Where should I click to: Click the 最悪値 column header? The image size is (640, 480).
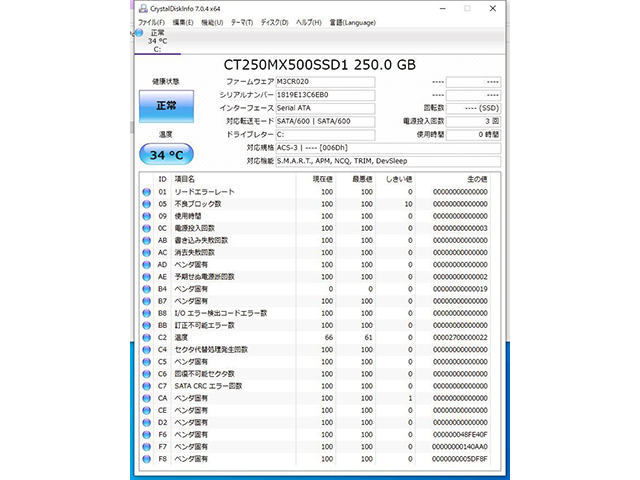click(x=362, y=179)
